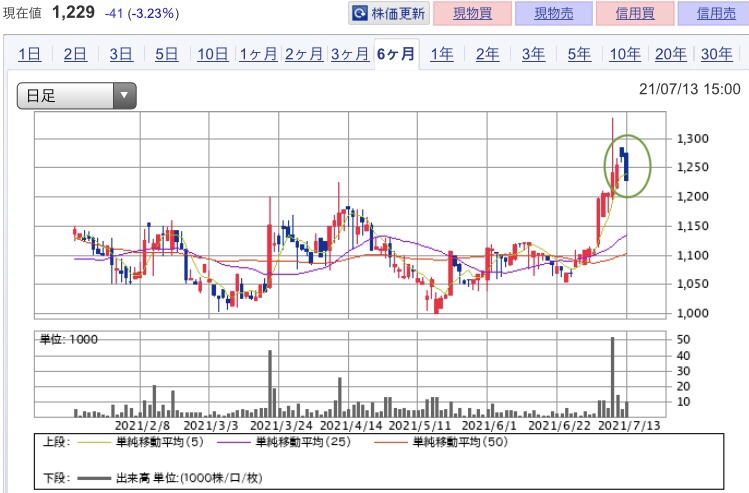749x493 pixels.
Task: Switch chart to 30年 range
Action: (717, 54)
